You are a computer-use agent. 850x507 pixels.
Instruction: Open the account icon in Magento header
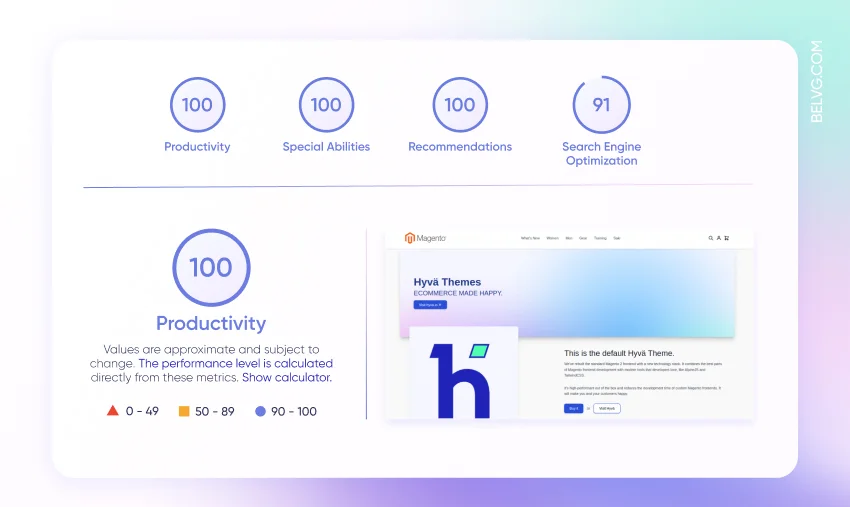[719, 238]
